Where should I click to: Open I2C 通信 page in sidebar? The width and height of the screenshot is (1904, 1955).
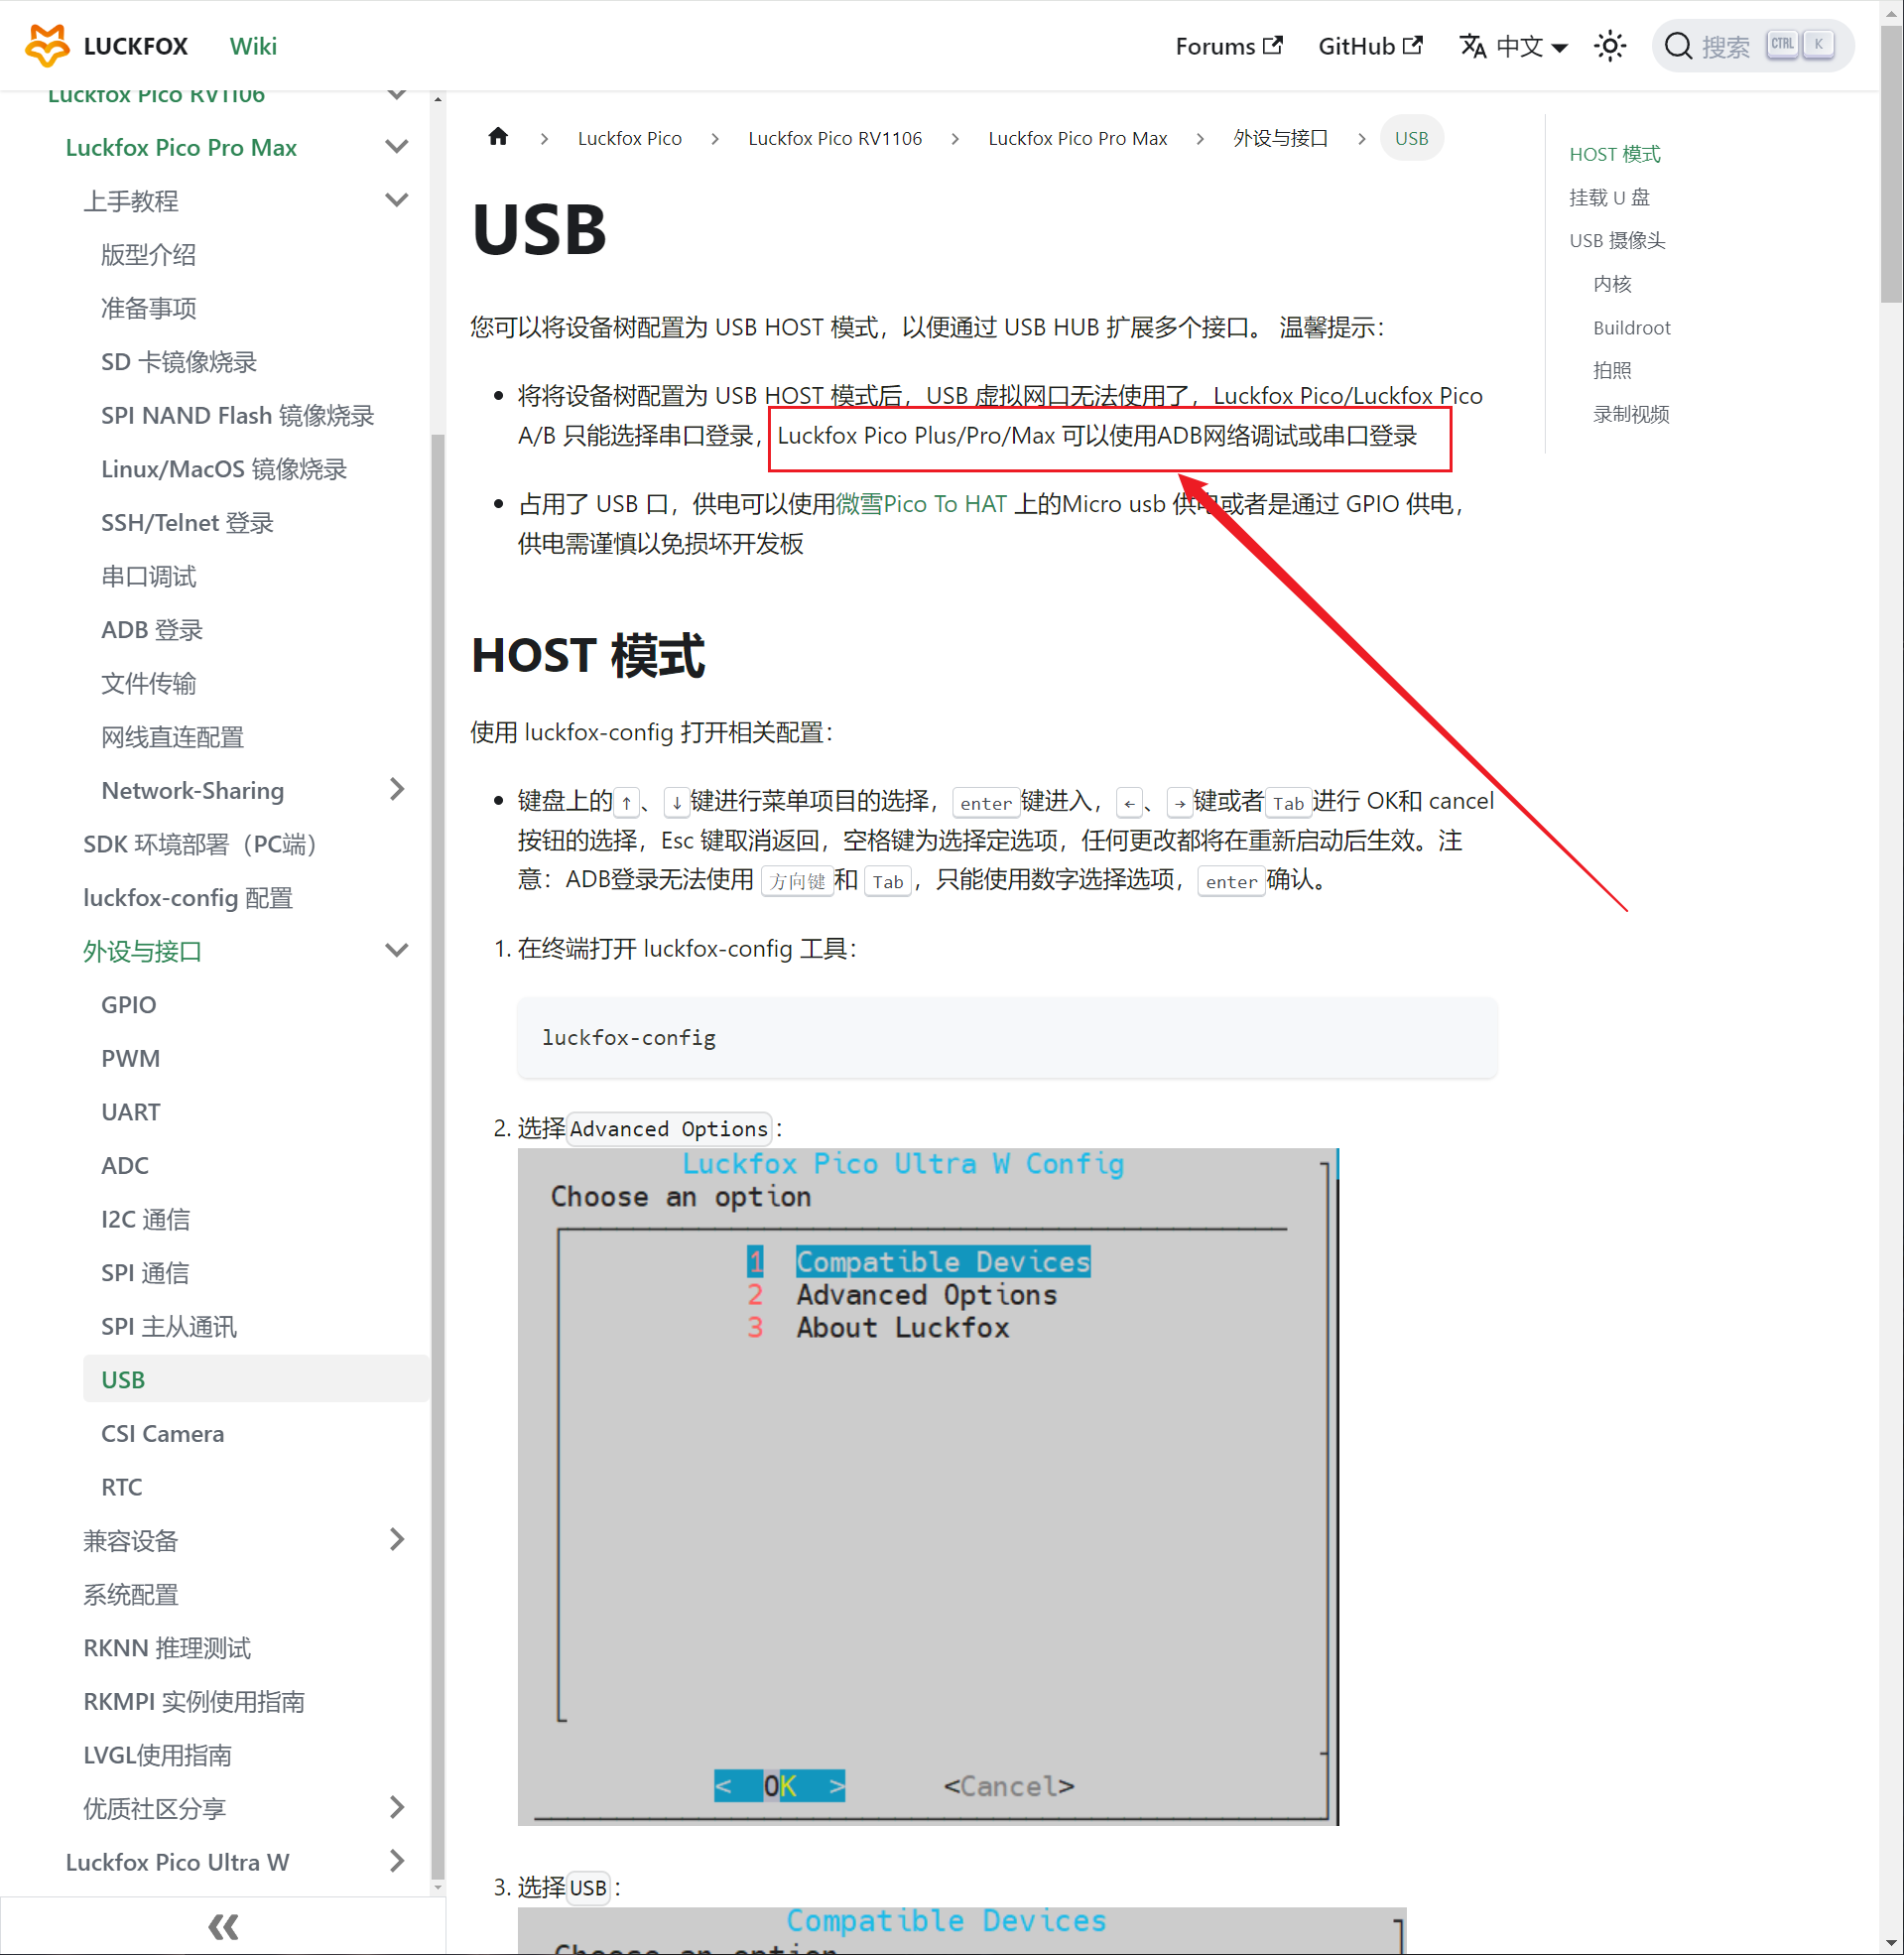point(146,1219)
